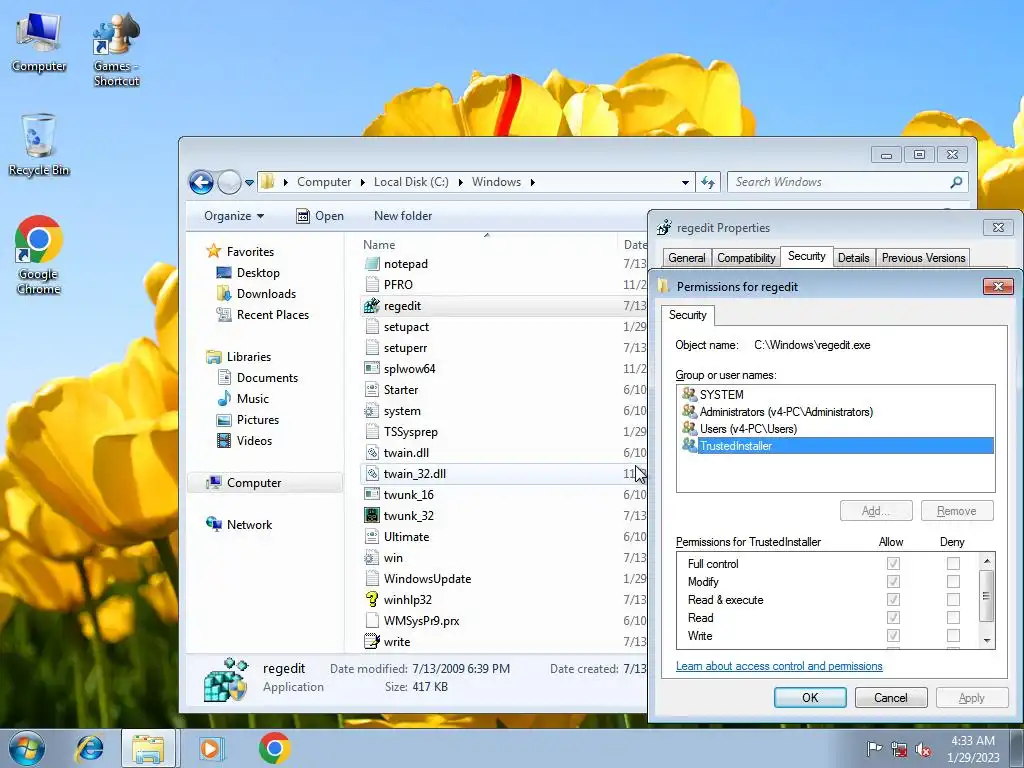Click the Forward arrow in Explorer
1024x768 pixels.
pos(229,182)
